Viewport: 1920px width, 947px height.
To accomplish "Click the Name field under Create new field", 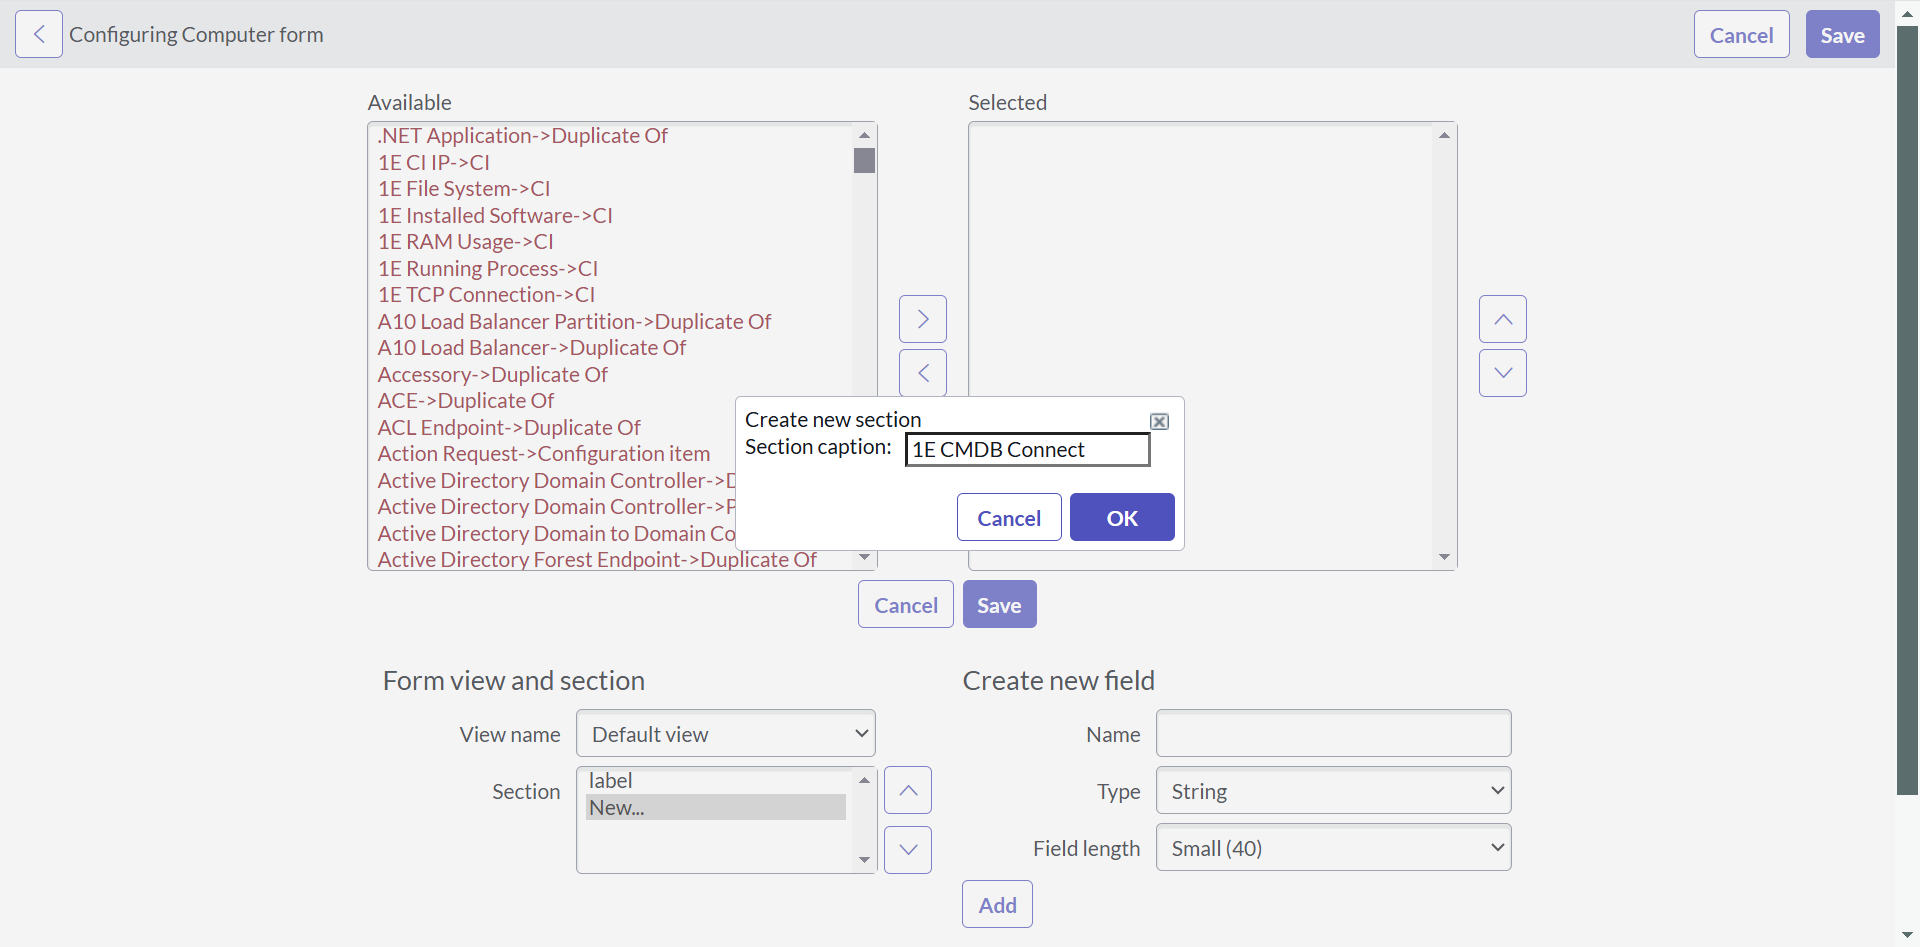I will [x=1332, y=734].
